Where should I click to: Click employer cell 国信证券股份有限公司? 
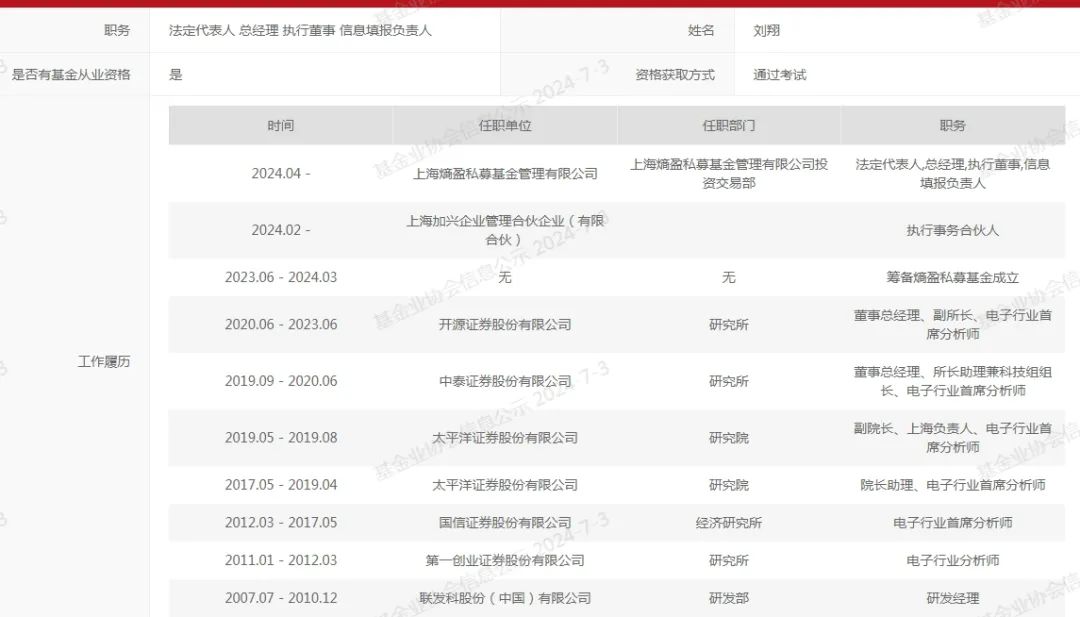pyautogui.click(x=505, y=523)
